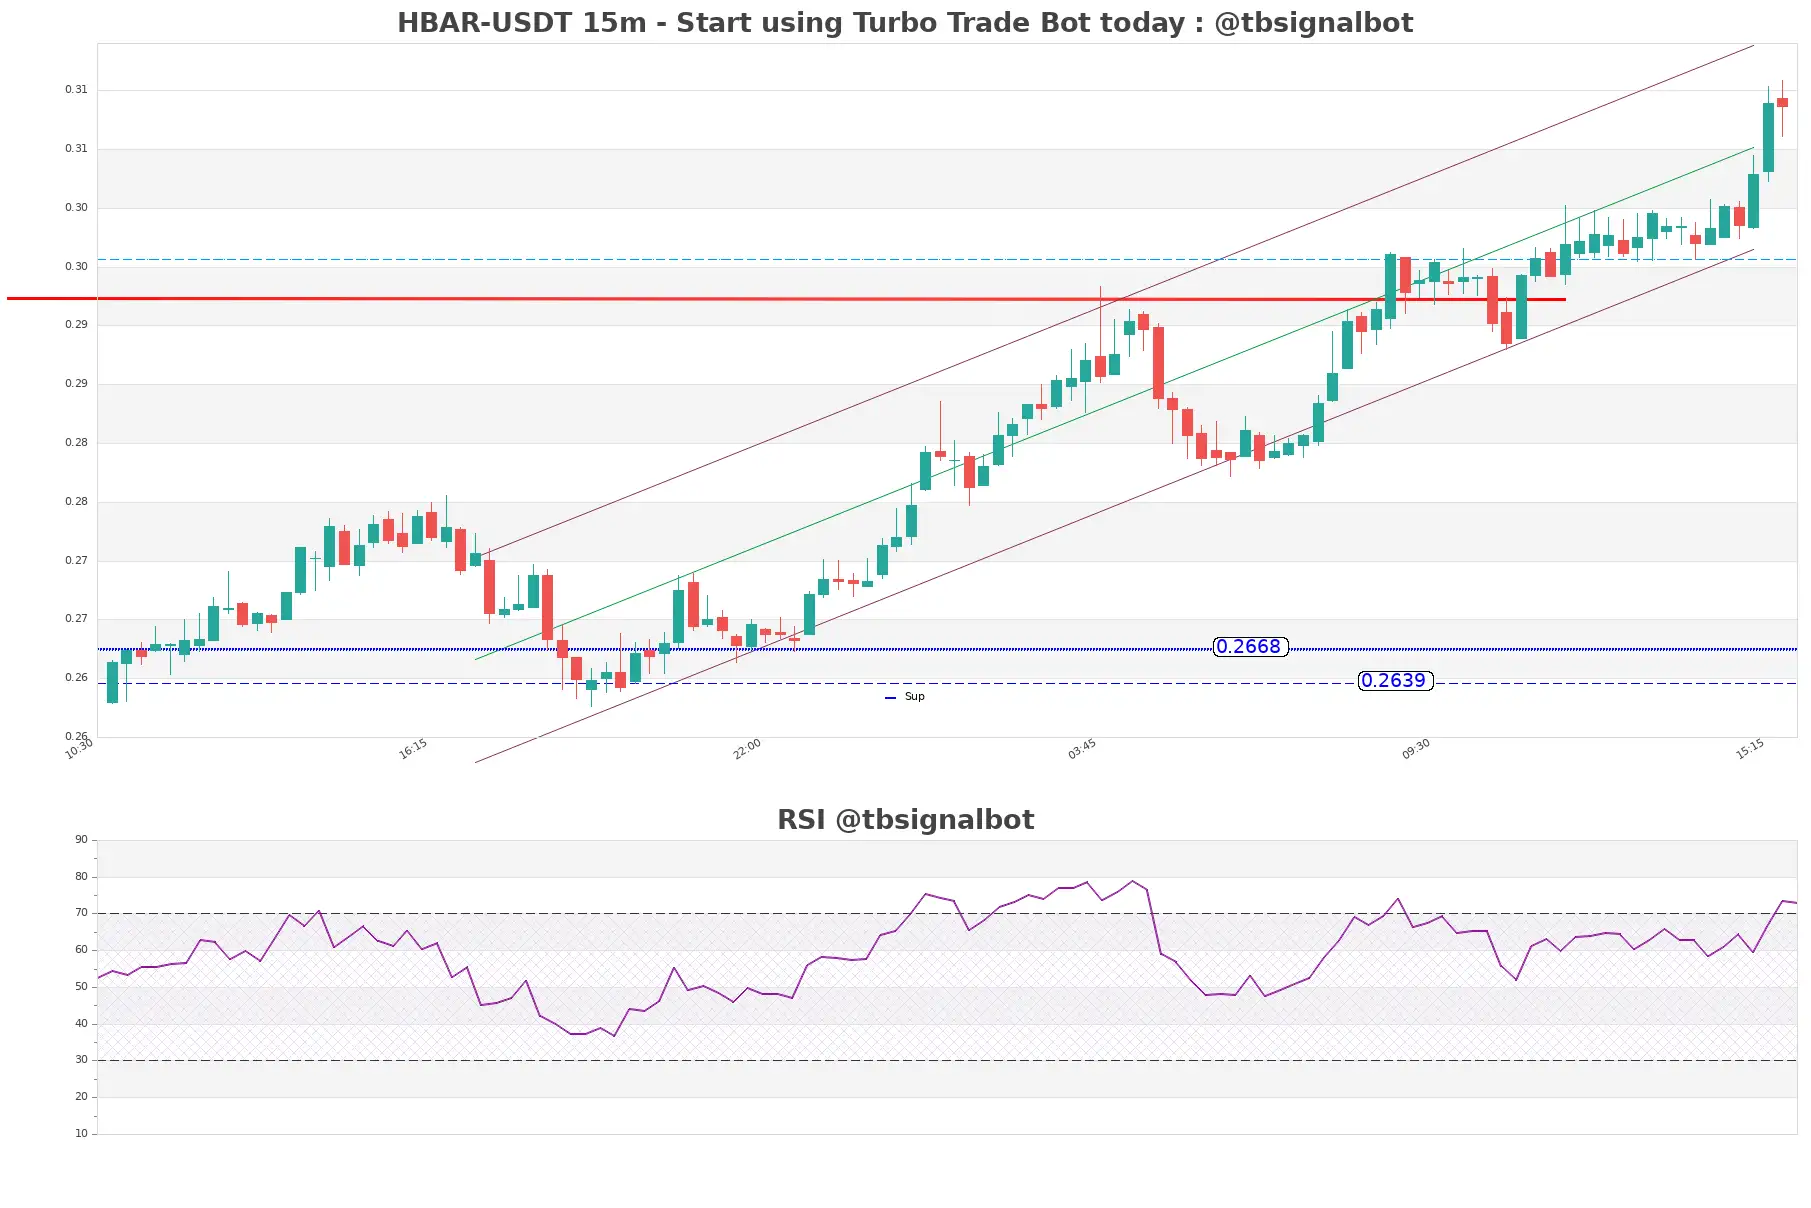Click the RSI axis value 60
The width and height of the screenshot is (1811, 1208).
coord(81,950)
